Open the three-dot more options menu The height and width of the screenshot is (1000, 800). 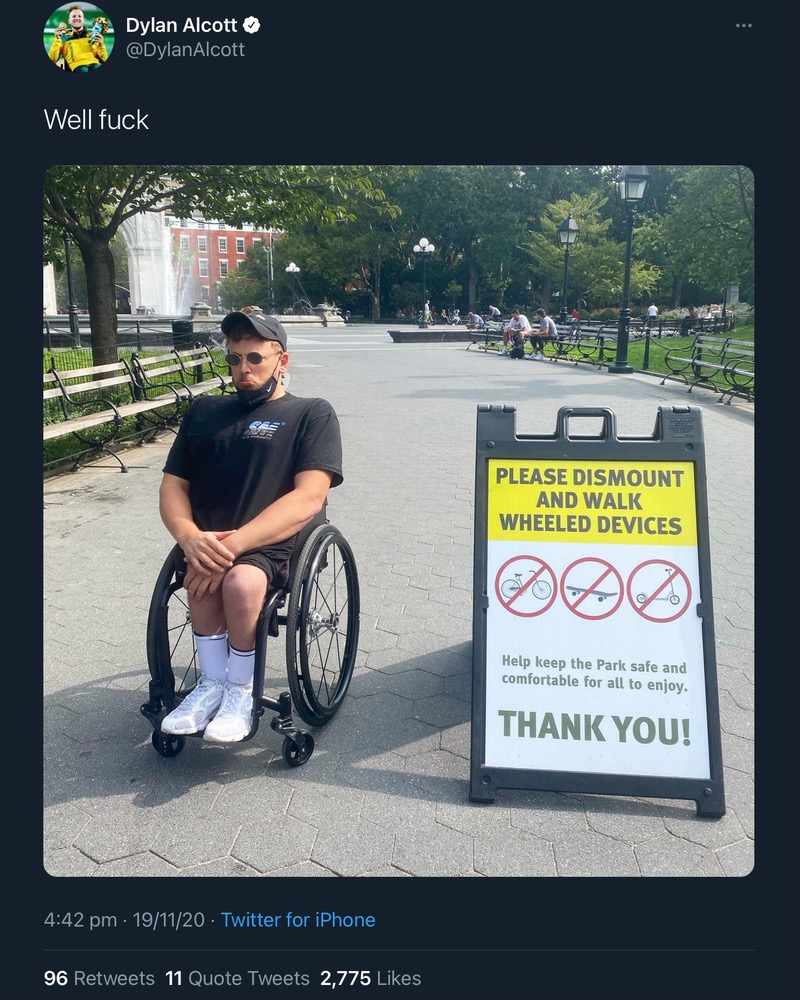click(743, 26)
